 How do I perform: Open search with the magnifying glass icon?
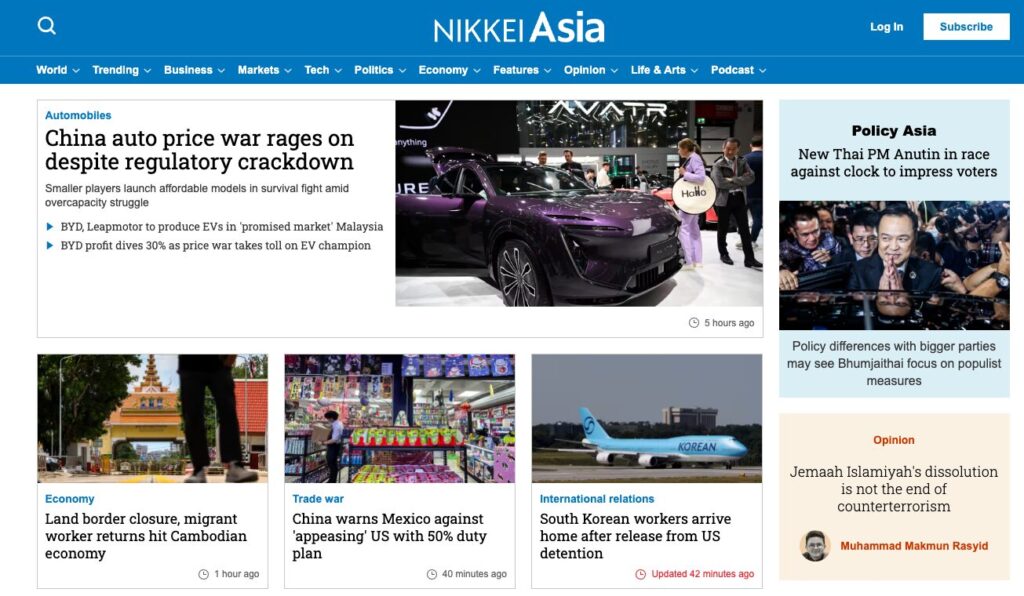click(x=47, y=26)
